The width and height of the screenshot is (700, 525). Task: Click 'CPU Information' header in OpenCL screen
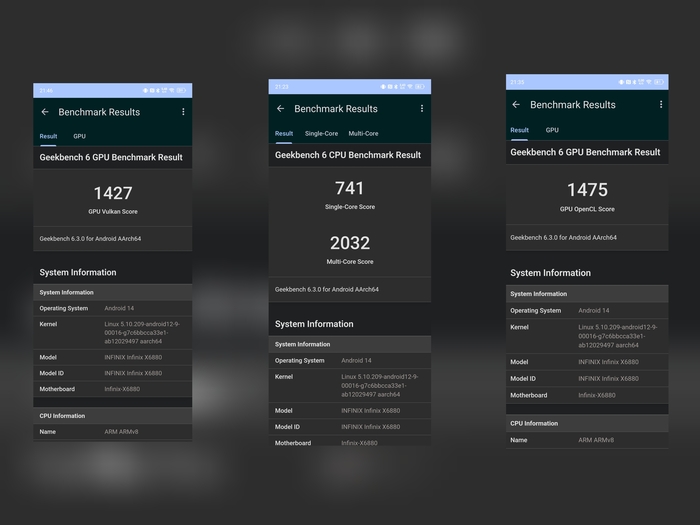click(x=534, y=424)
